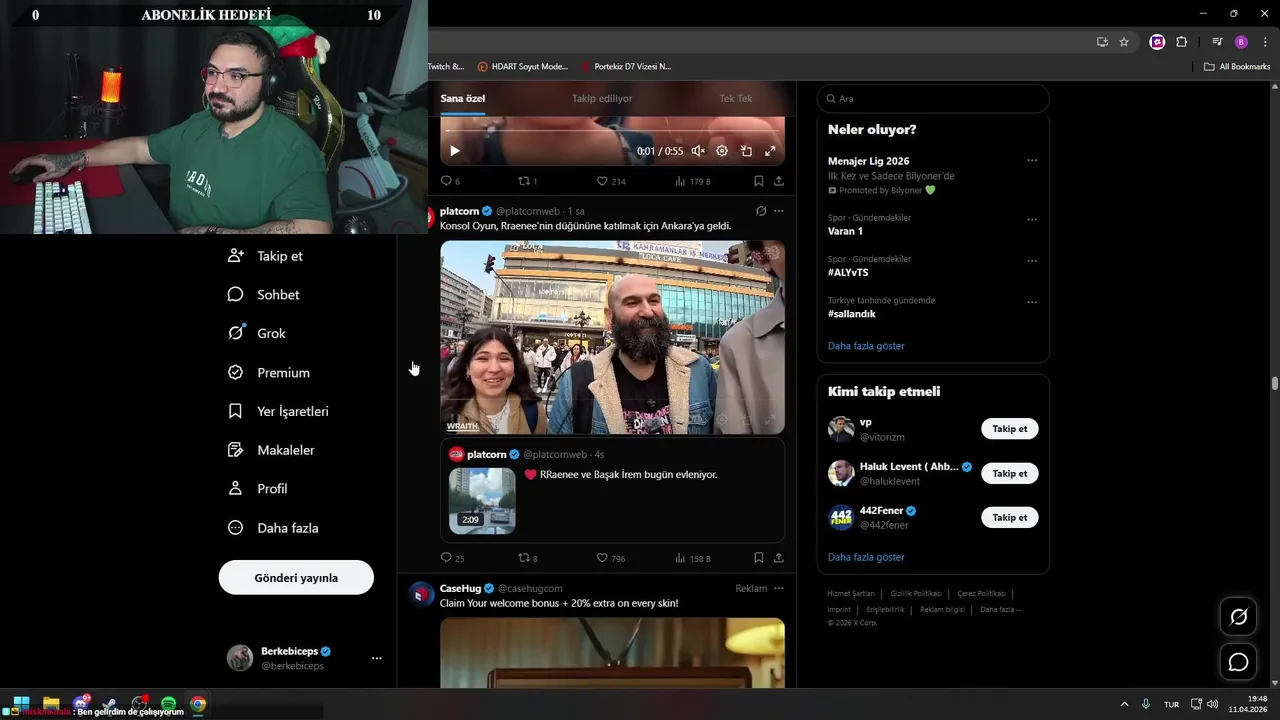Seek on the top video progress bar

[612, 131]
